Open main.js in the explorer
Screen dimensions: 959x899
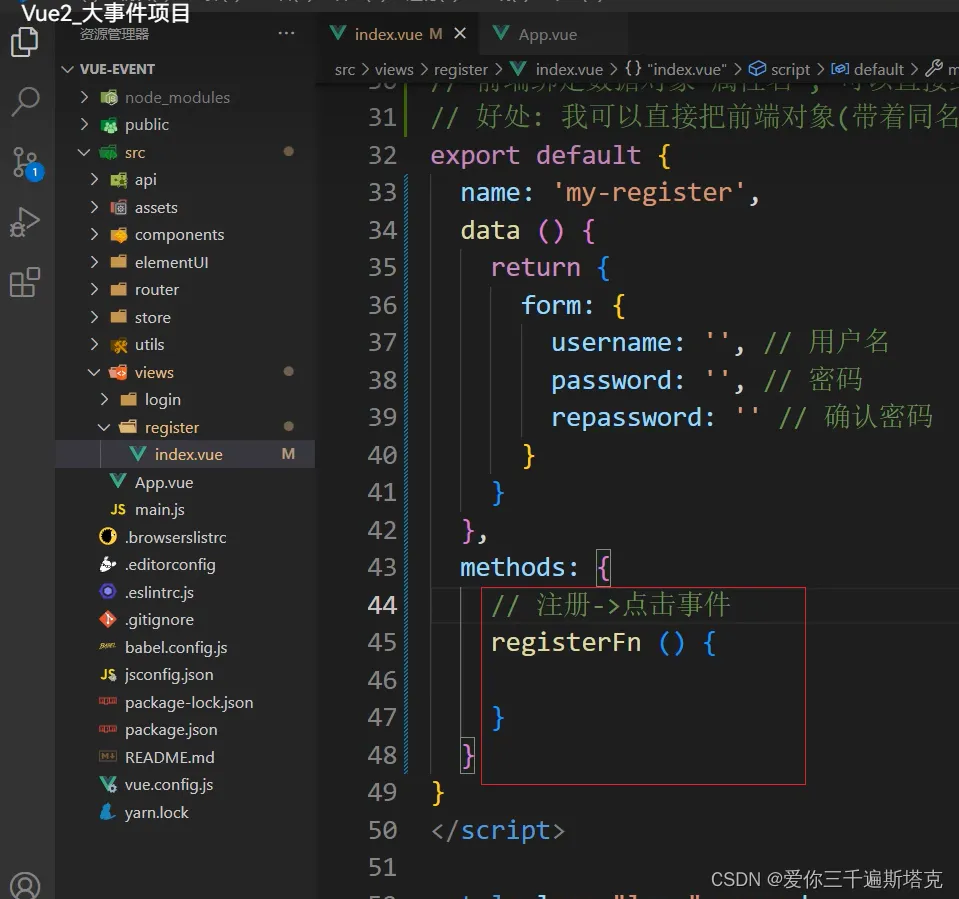pos(160,509)
